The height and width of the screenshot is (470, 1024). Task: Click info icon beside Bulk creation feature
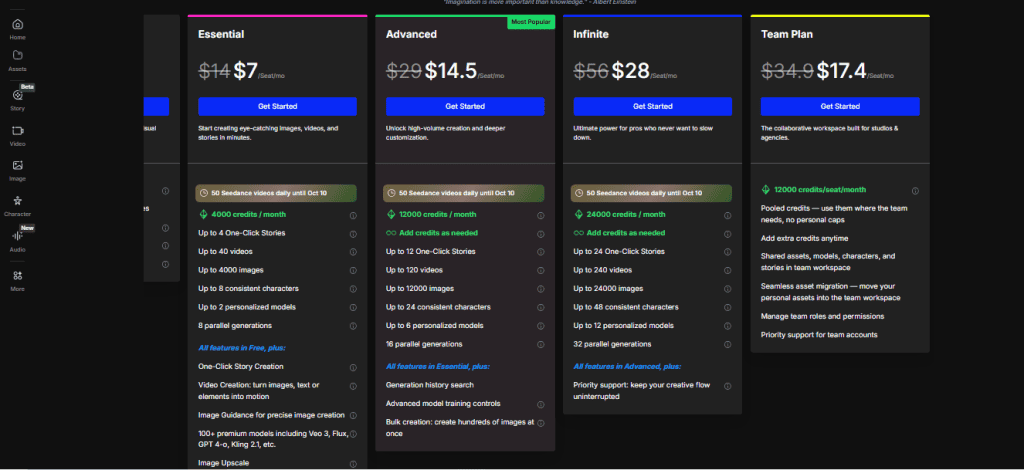click(x=541, y=423)
